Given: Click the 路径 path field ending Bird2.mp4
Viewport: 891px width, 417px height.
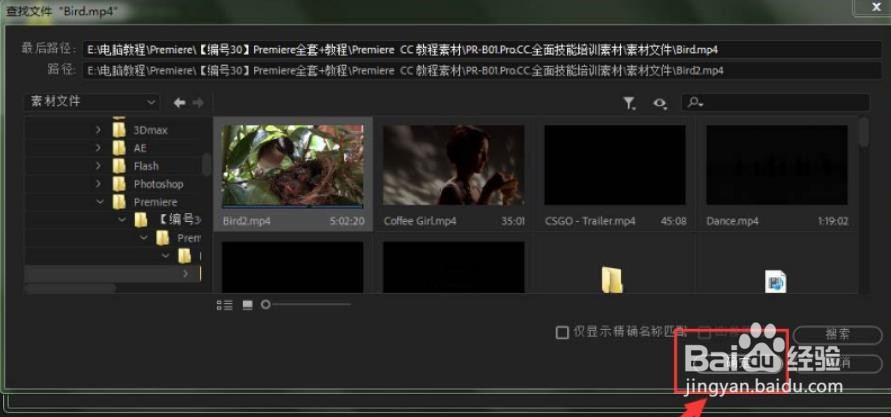Looking at the screenshot, I should click(482, 70).
